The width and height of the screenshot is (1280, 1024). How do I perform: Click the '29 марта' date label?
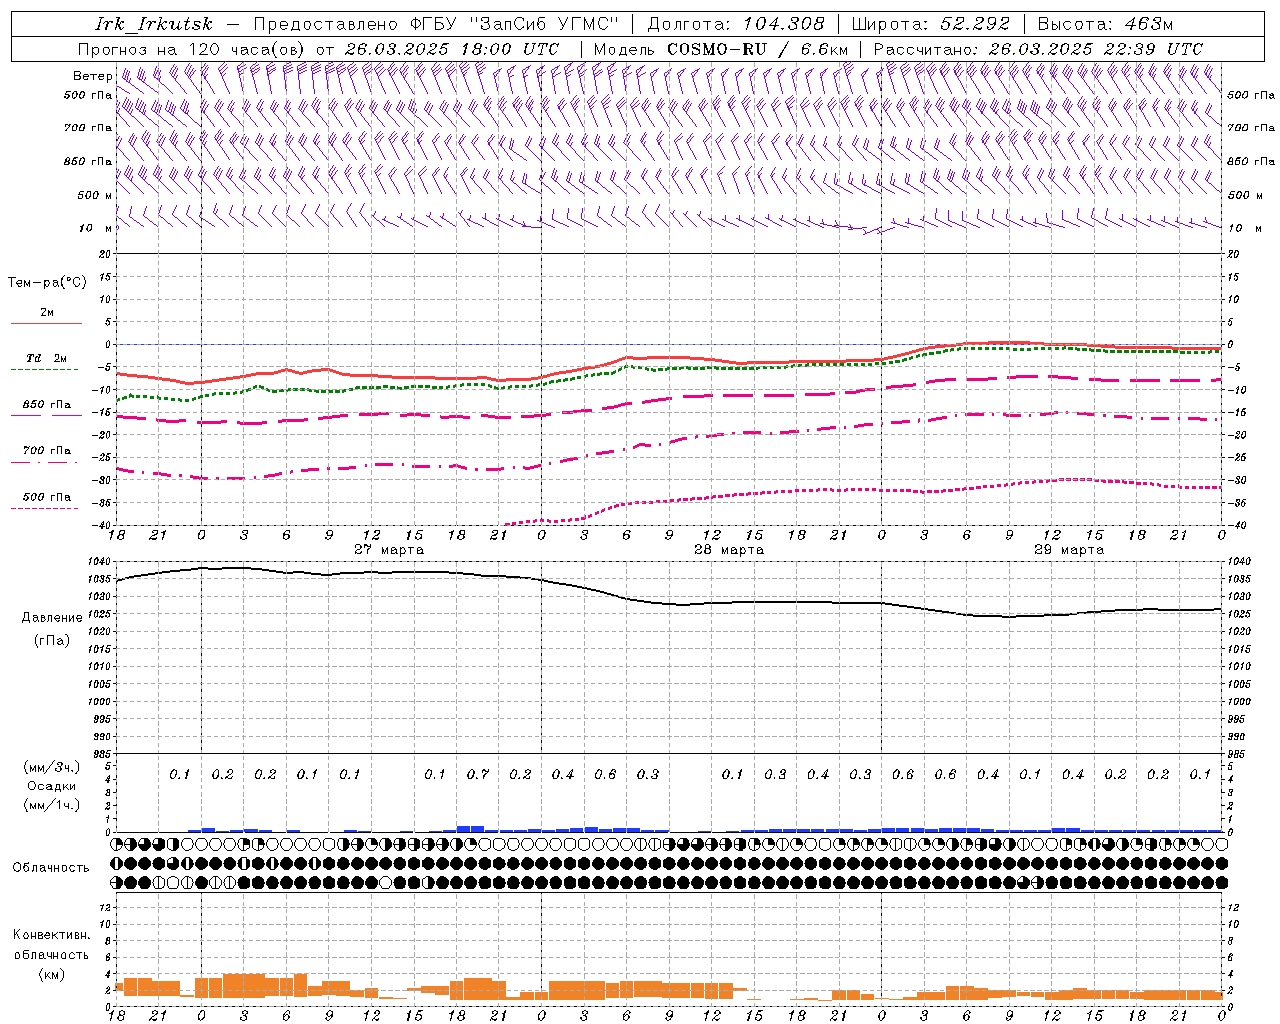tap(1069, 550)
